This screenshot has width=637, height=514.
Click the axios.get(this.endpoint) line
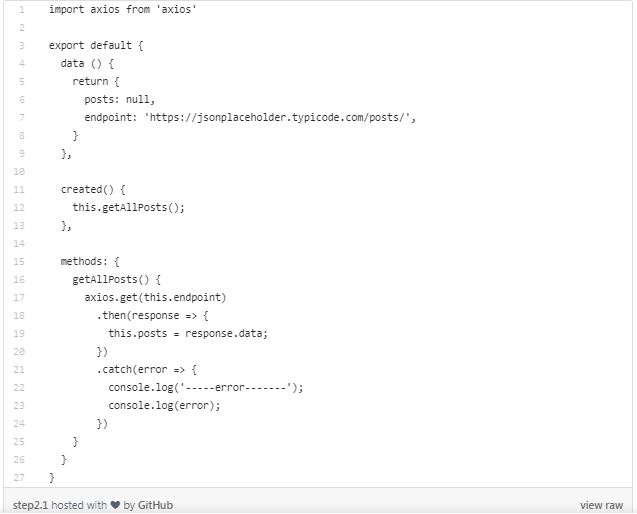(156, 298)
